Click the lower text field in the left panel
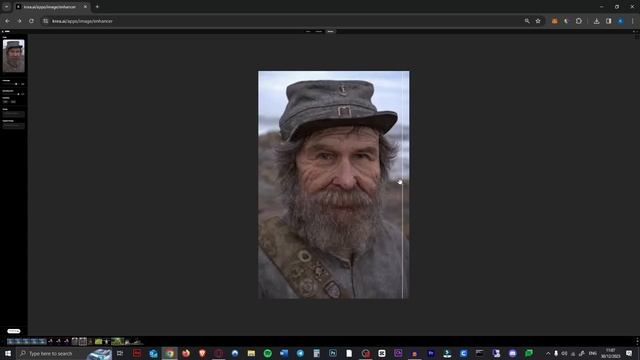This screenshot has width=640, height=360. 13,126
